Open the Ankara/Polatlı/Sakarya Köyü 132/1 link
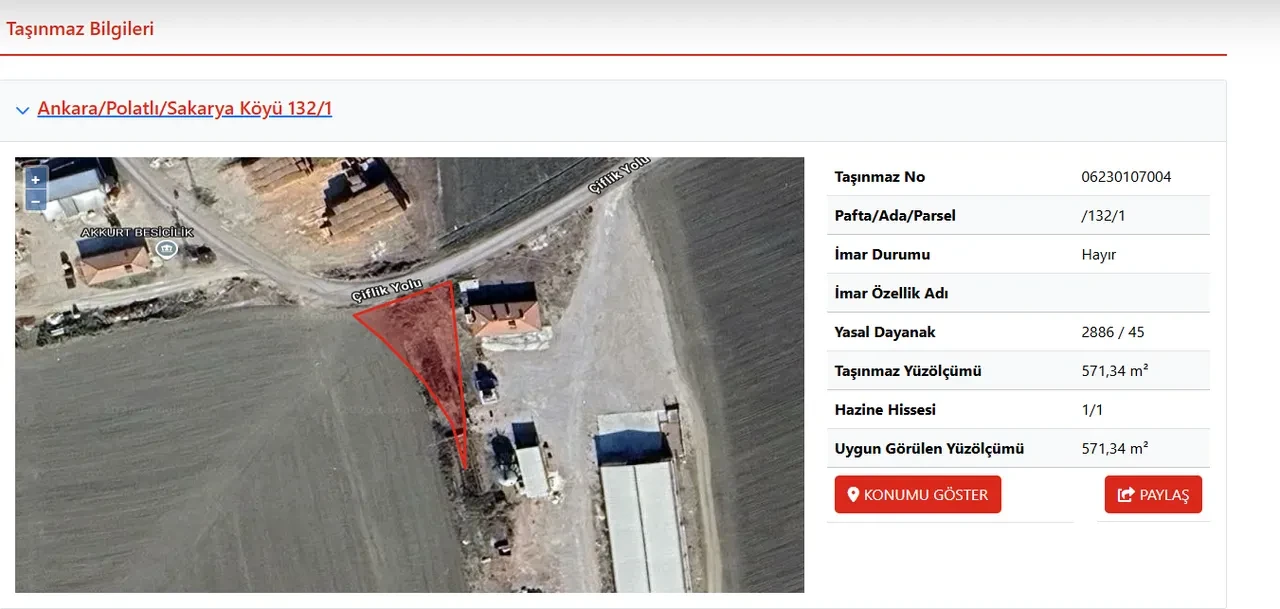This screenshot has height=609, width=1280. pos(184,108)
